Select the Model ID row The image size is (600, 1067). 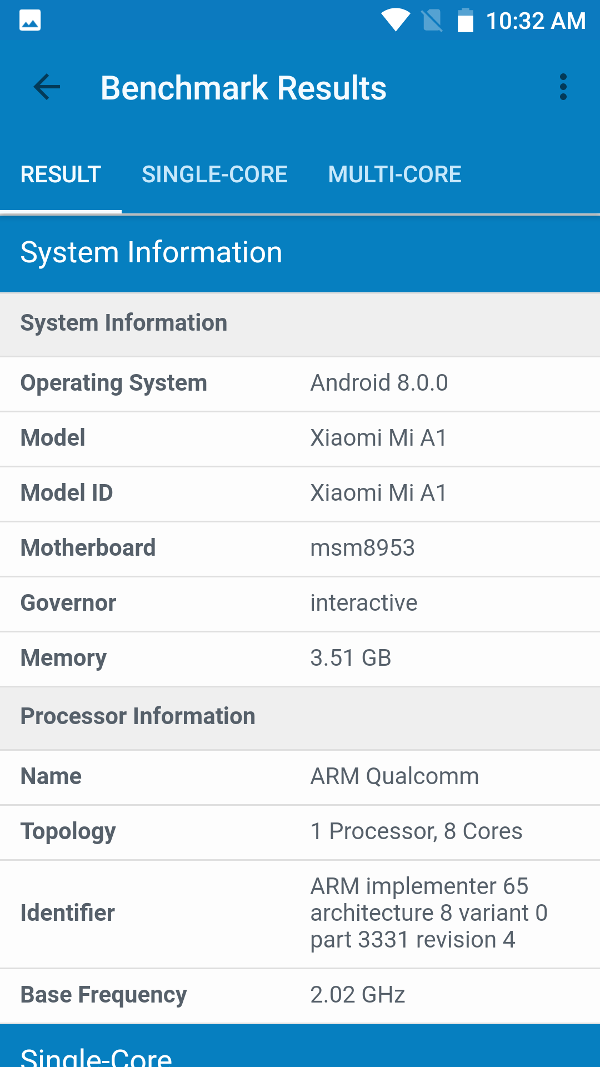(x=300, y=493)
